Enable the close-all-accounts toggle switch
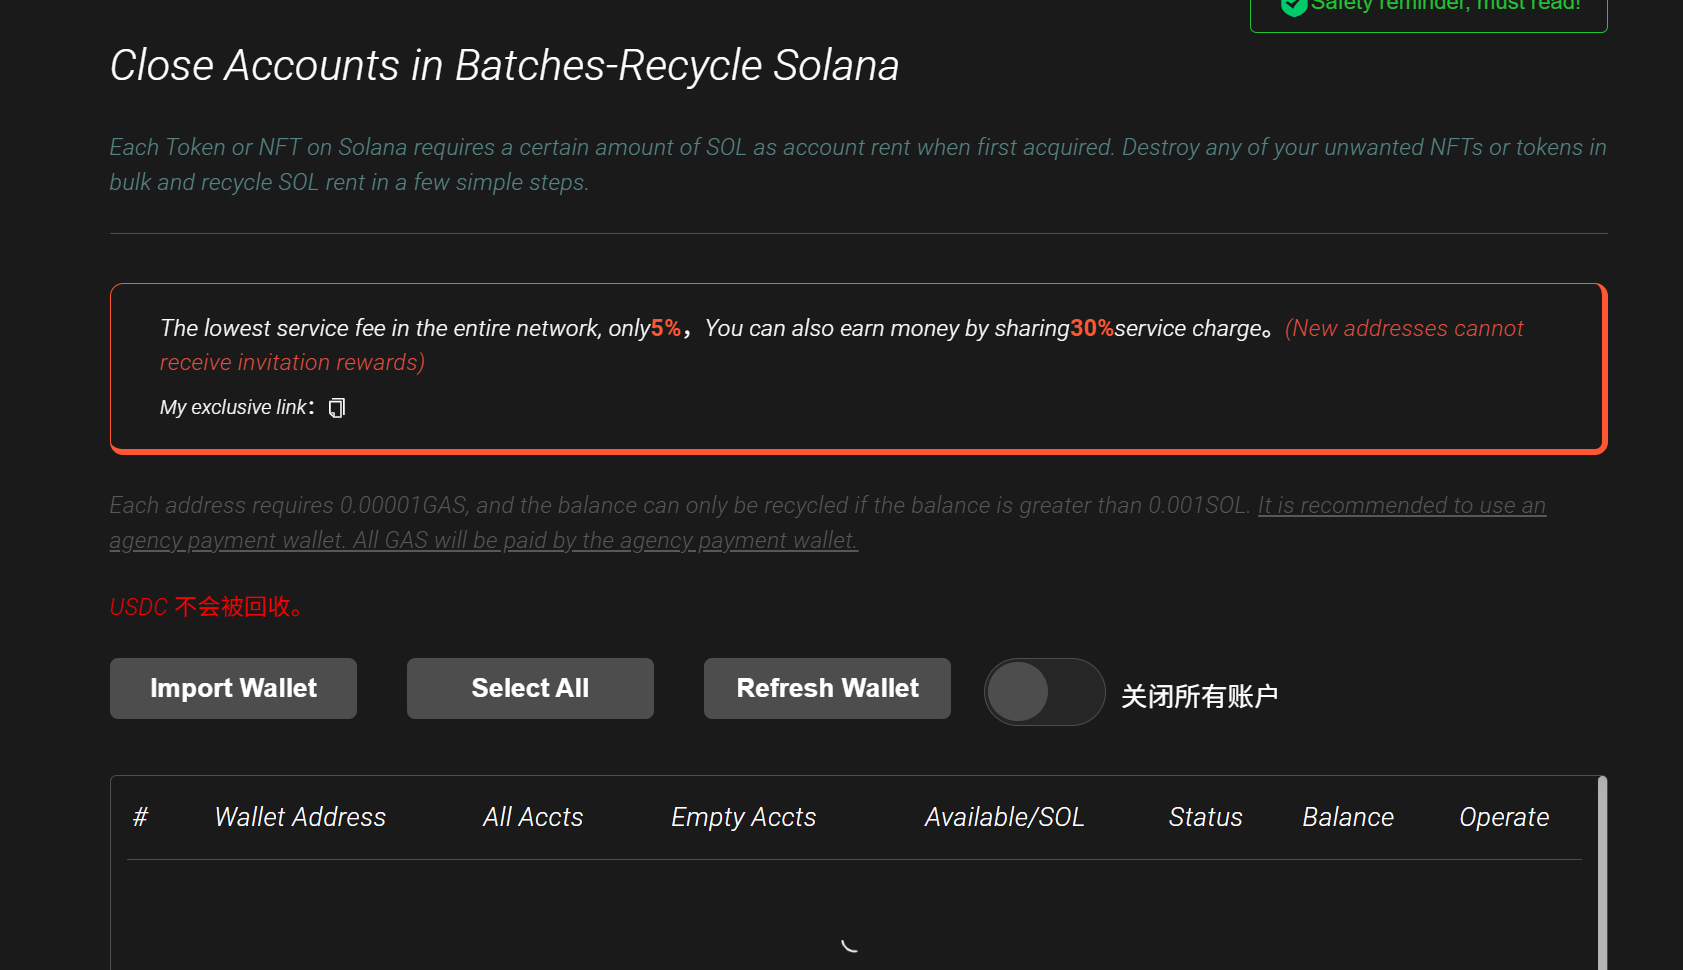The image size is (1683, 970). pos(1044,691)
